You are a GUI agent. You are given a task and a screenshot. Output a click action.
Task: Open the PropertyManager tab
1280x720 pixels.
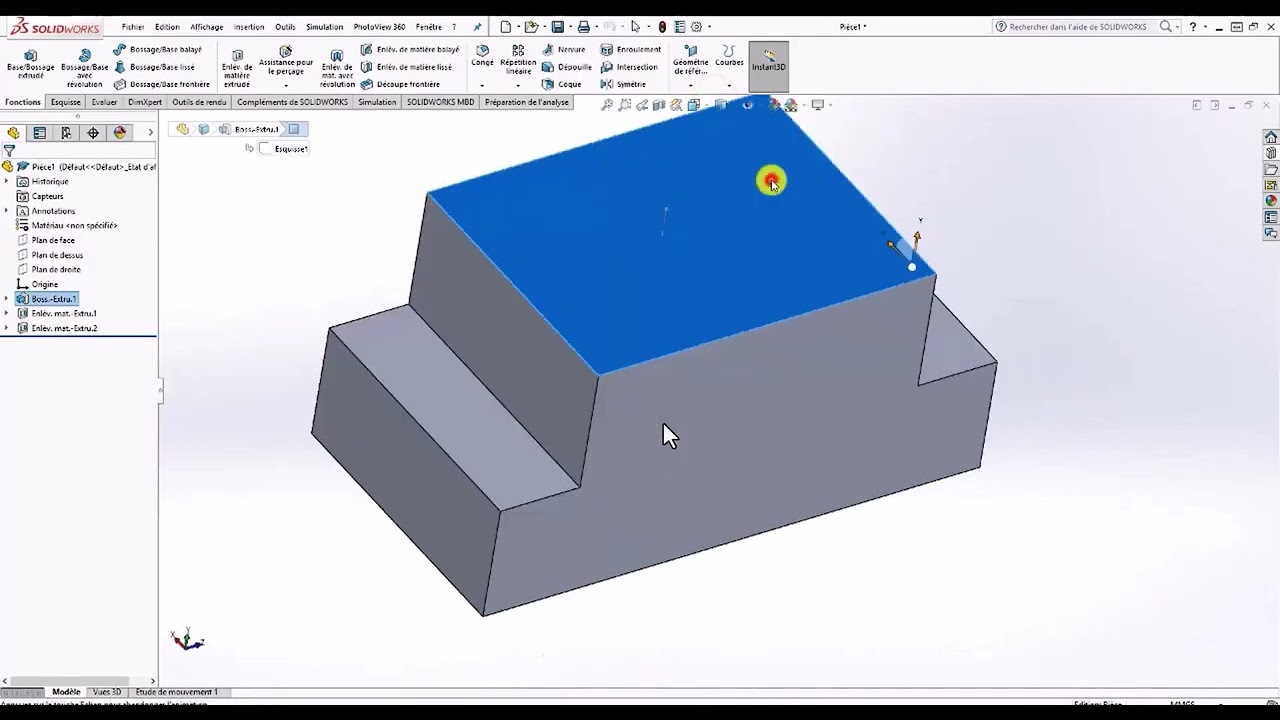coord(39,133)
